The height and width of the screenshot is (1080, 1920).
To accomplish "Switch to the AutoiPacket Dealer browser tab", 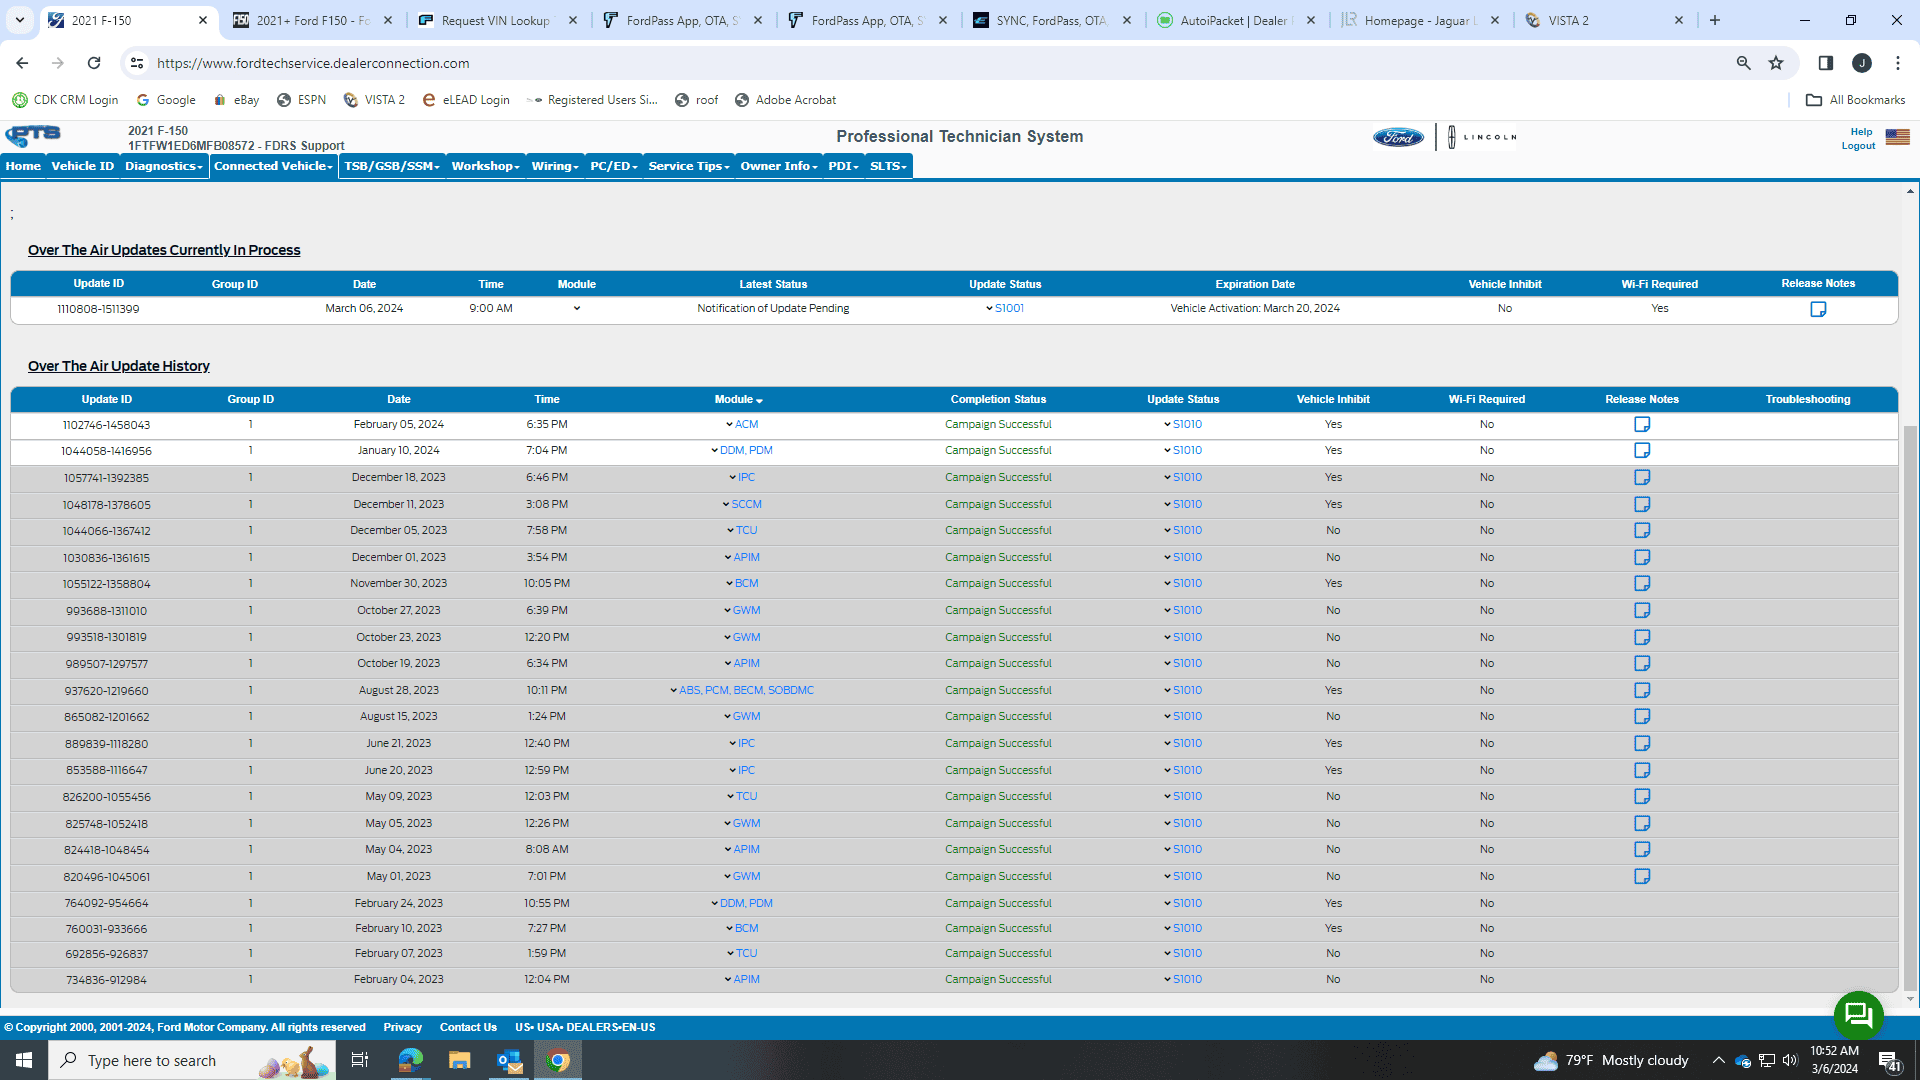I will [x=1236, y=20].
